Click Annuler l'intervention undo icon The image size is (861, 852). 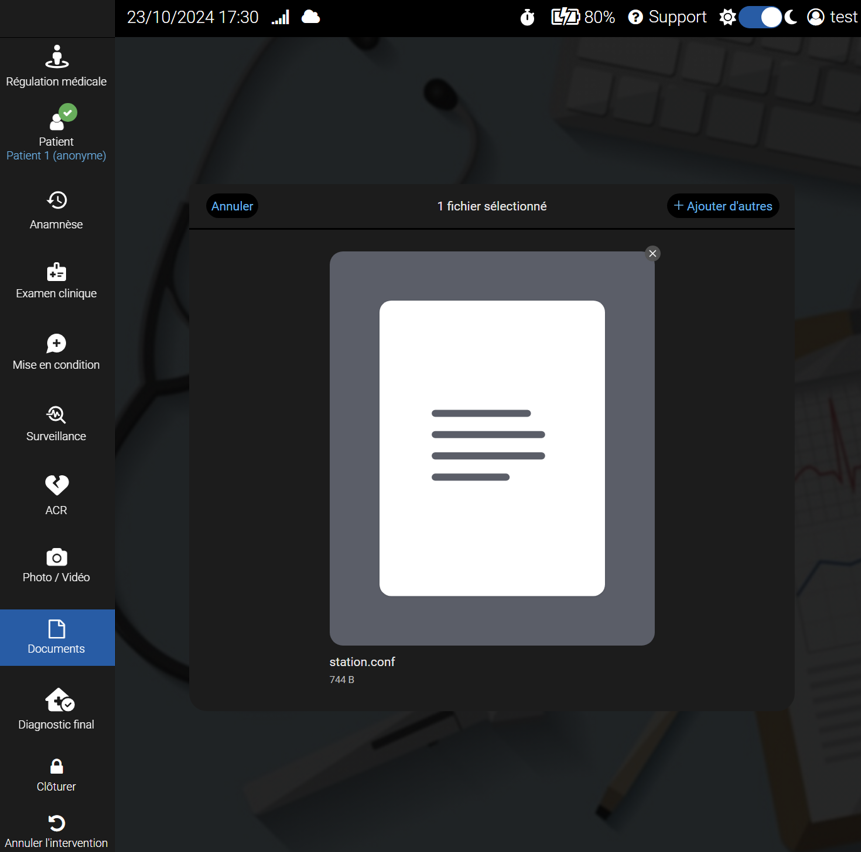tap(57, 823)
